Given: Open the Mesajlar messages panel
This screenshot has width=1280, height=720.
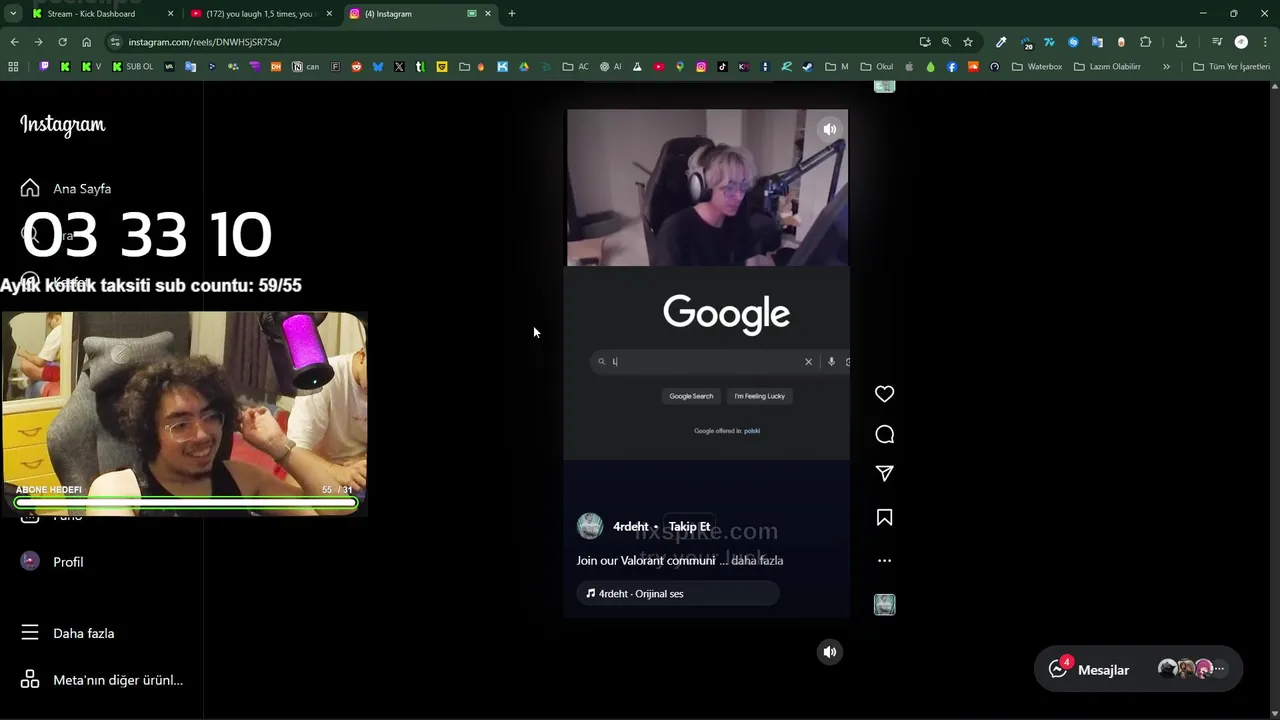Looking at the screenshot, I should [1137, 670].
